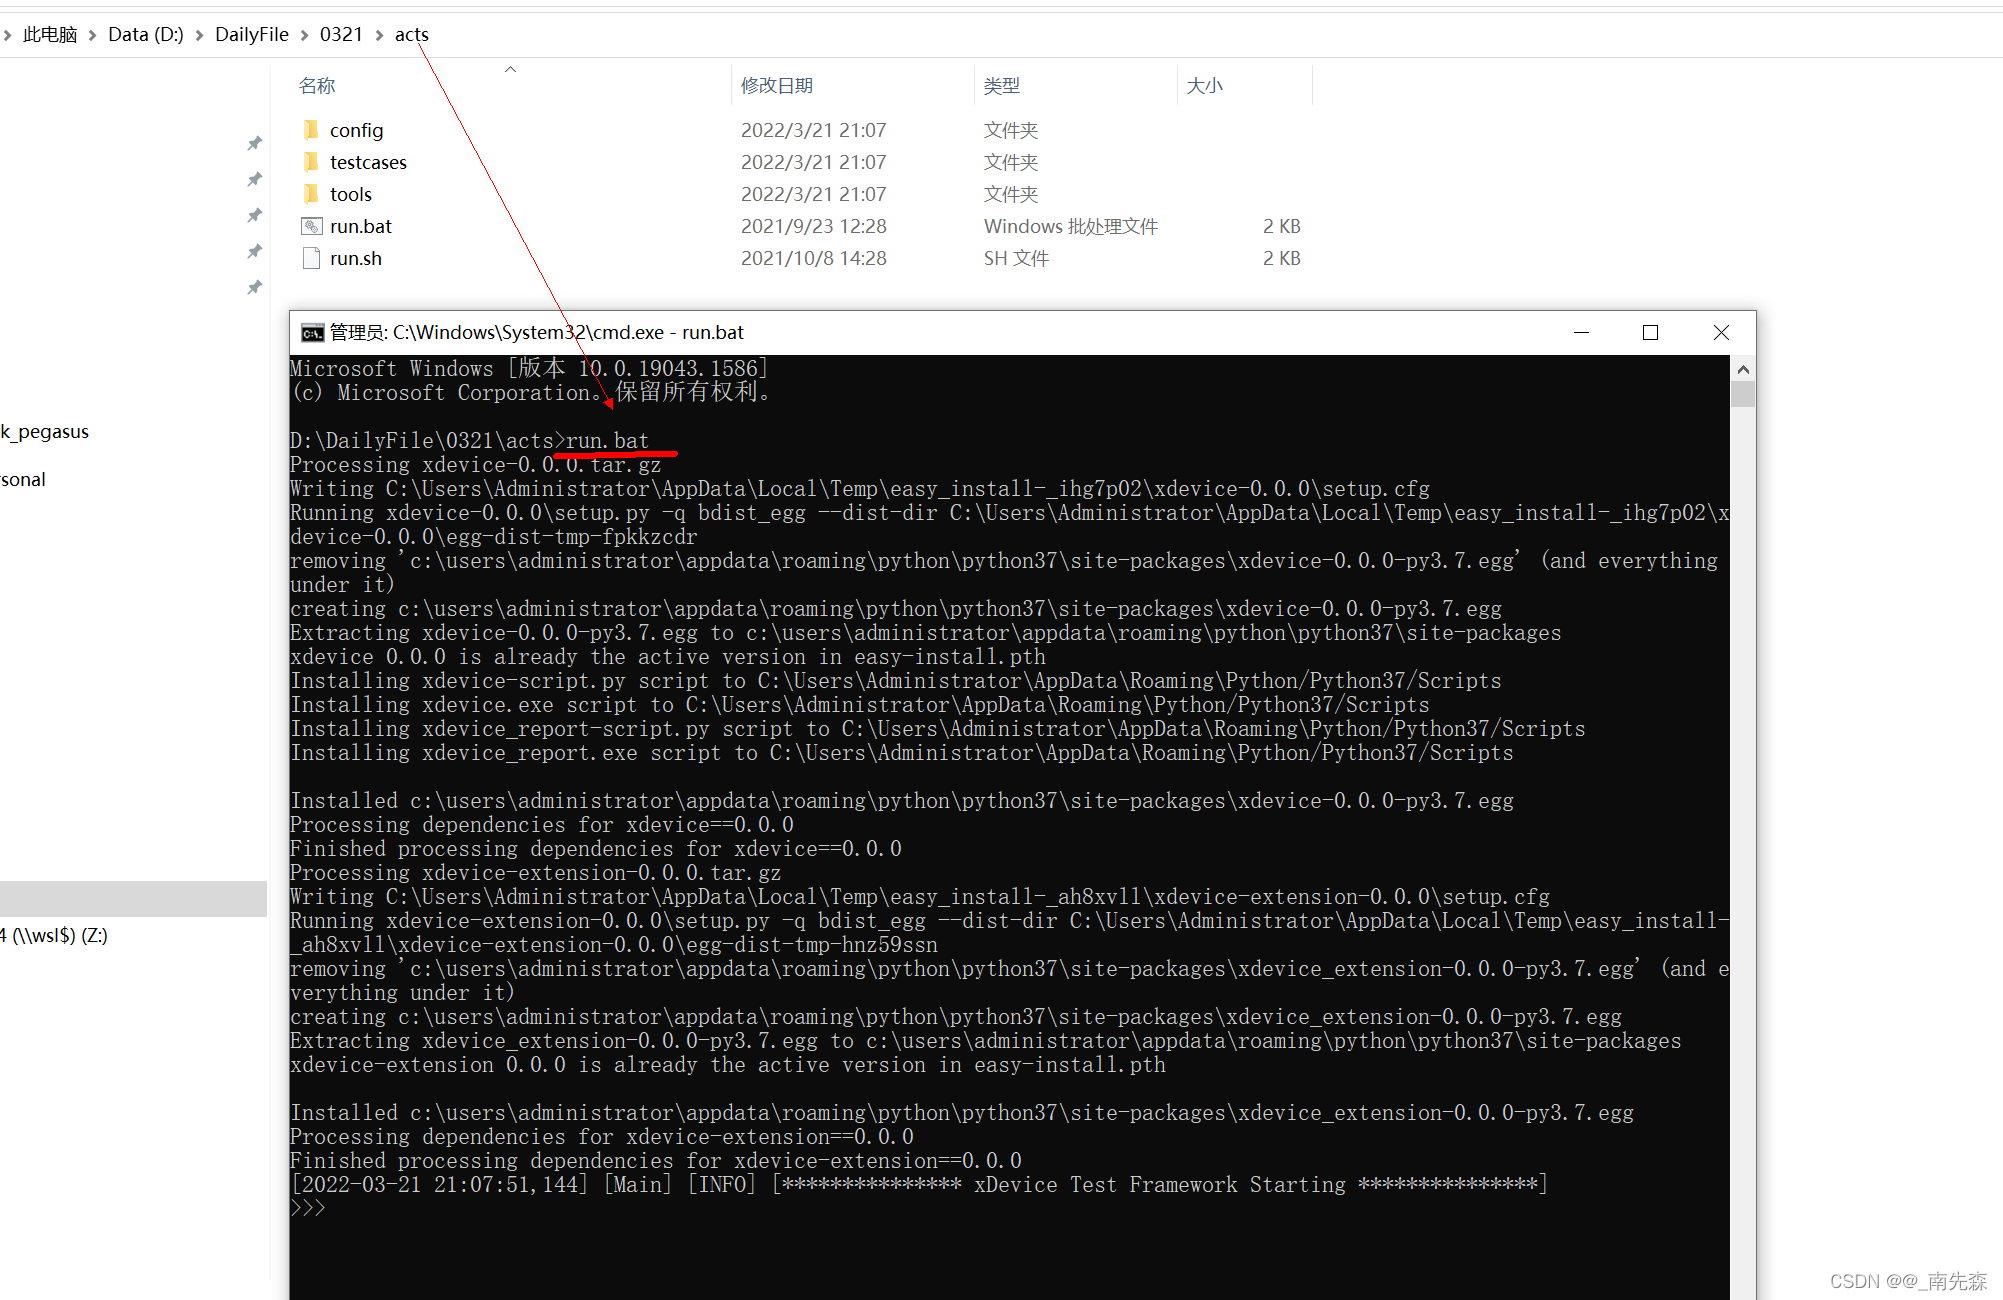Open the tools folder icon
Image resolution: width=2003 pixels, height=1300 pixels.
click(311, 194)
